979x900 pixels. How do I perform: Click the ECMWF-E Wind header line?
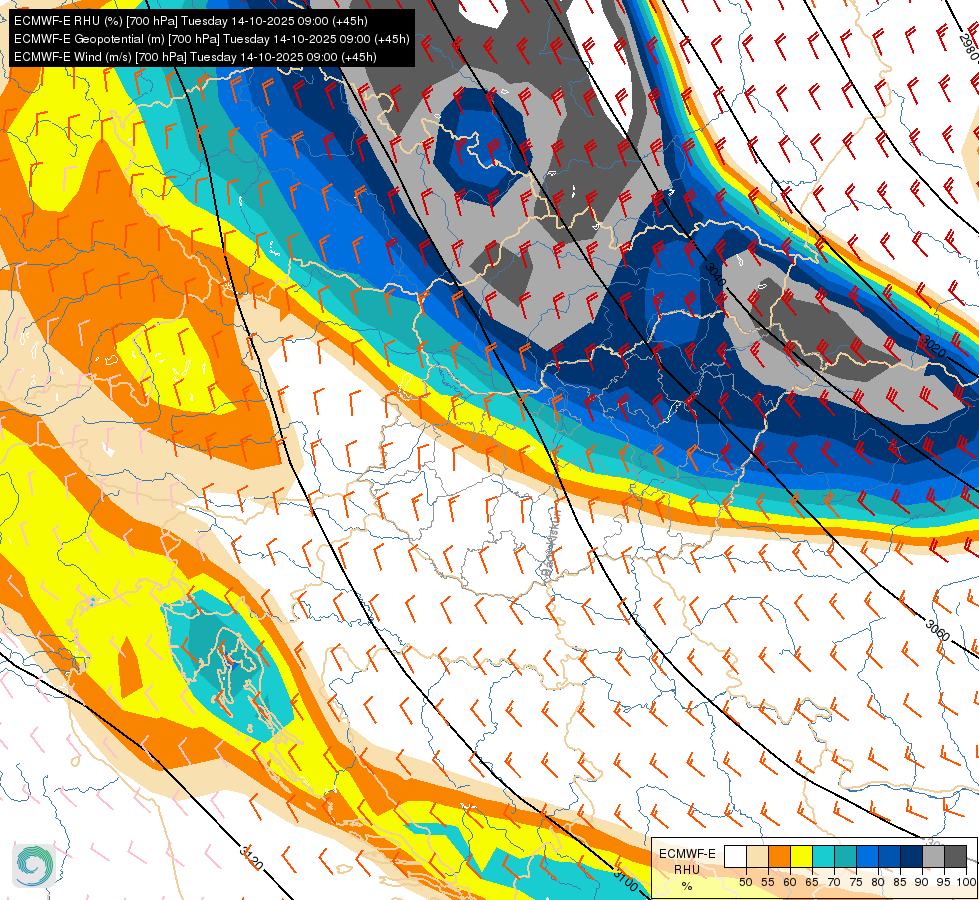[195, 57]
